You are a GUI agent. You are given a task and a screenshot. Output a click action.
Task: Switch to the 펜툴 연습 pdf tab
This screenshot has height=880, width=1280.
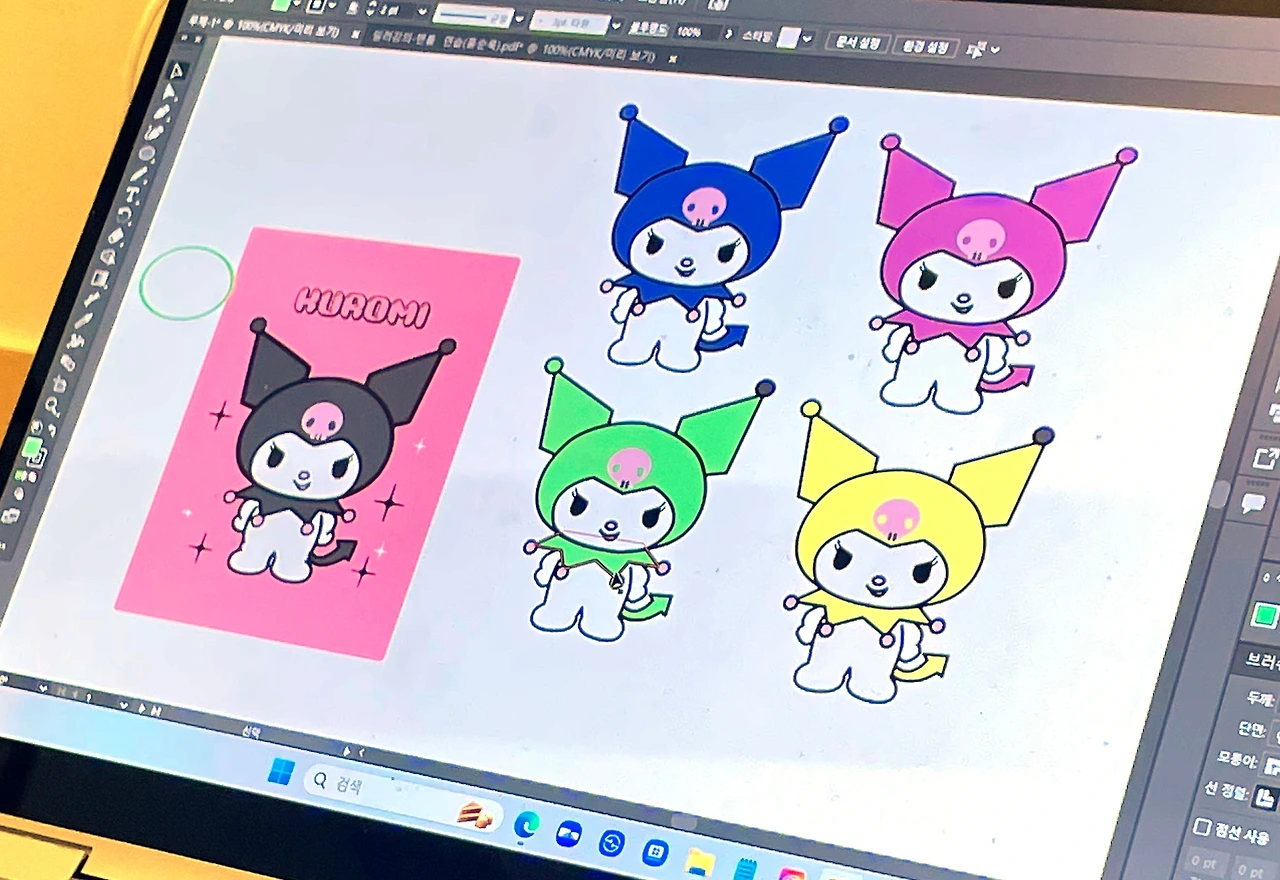tap(515, 48)
